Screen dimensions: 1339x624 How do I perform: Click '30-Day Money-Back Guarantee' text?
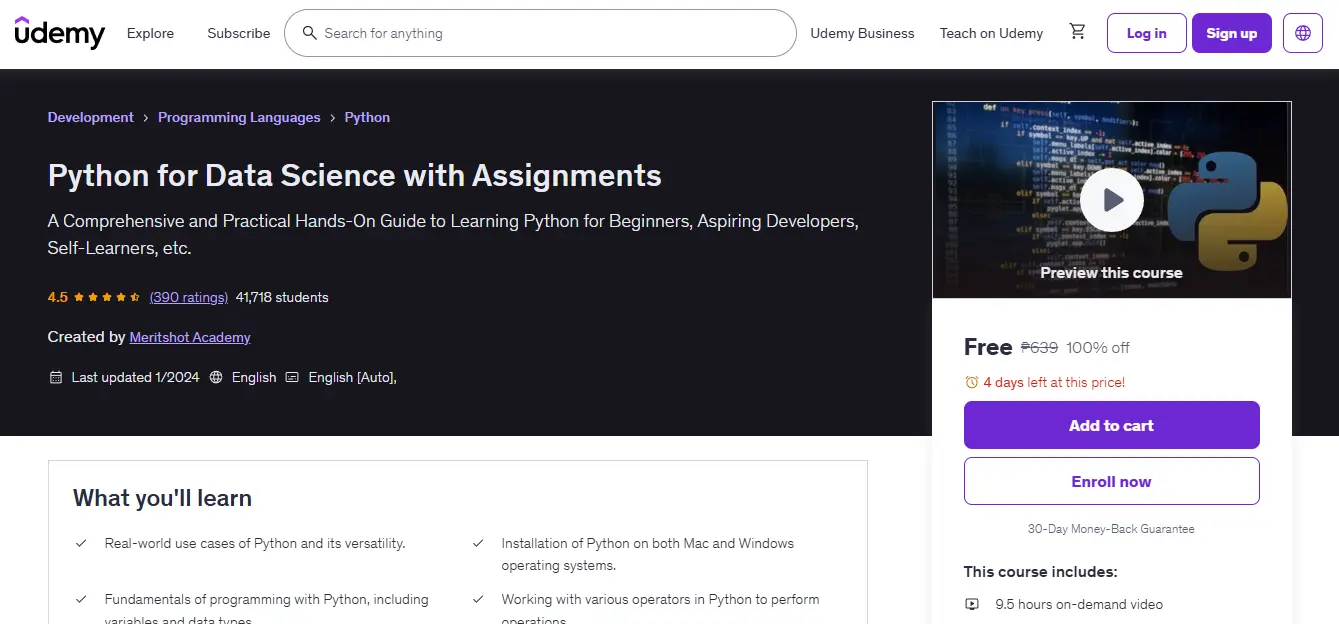click(x=1111, y=528)
